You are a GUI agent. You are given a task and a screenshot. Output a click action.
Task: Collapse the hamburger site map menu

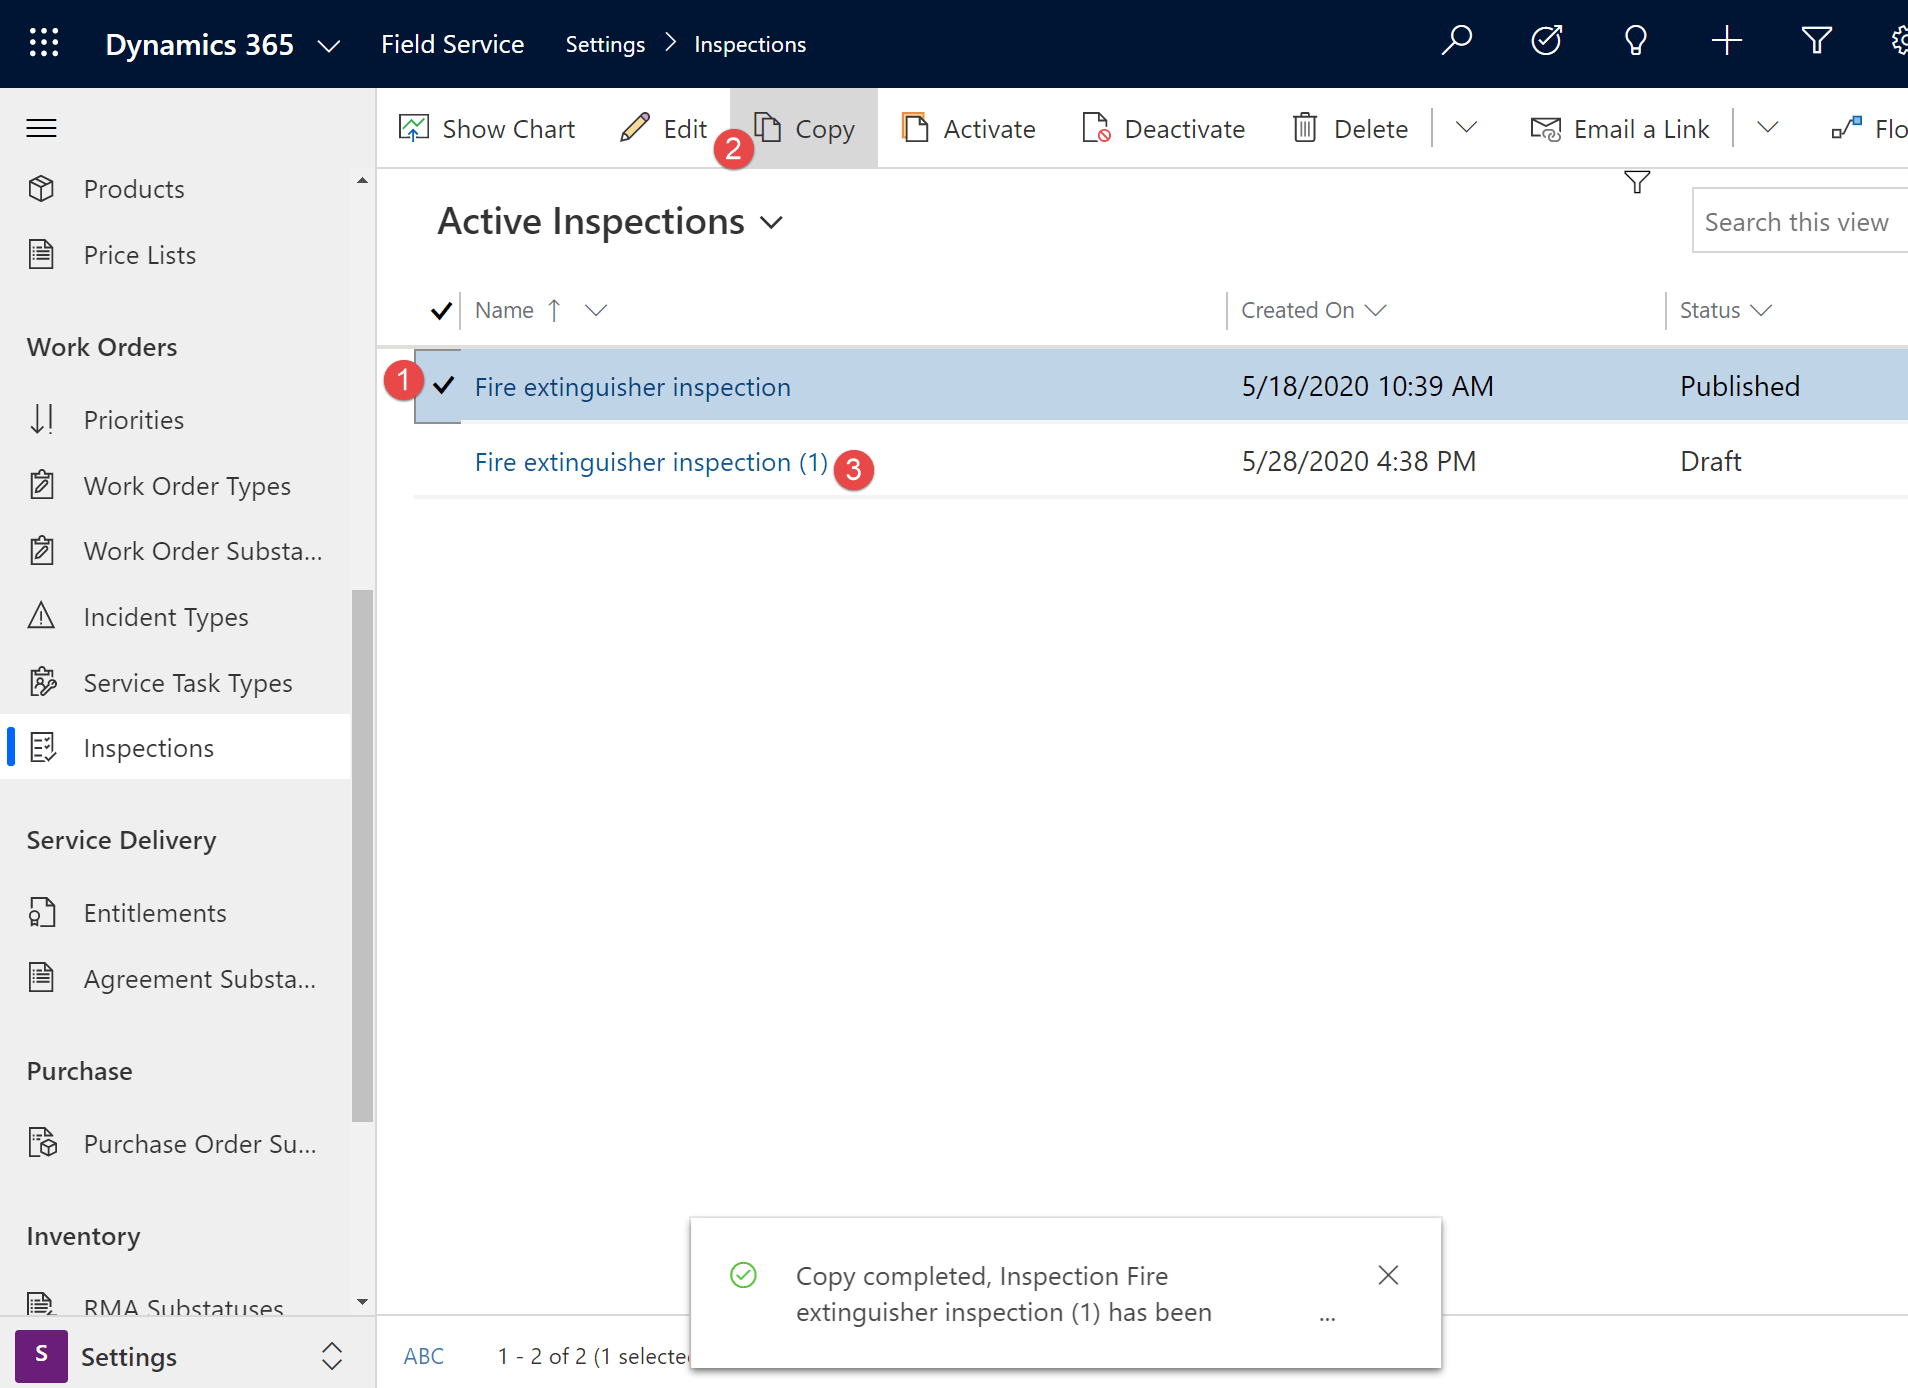point(41,128)
